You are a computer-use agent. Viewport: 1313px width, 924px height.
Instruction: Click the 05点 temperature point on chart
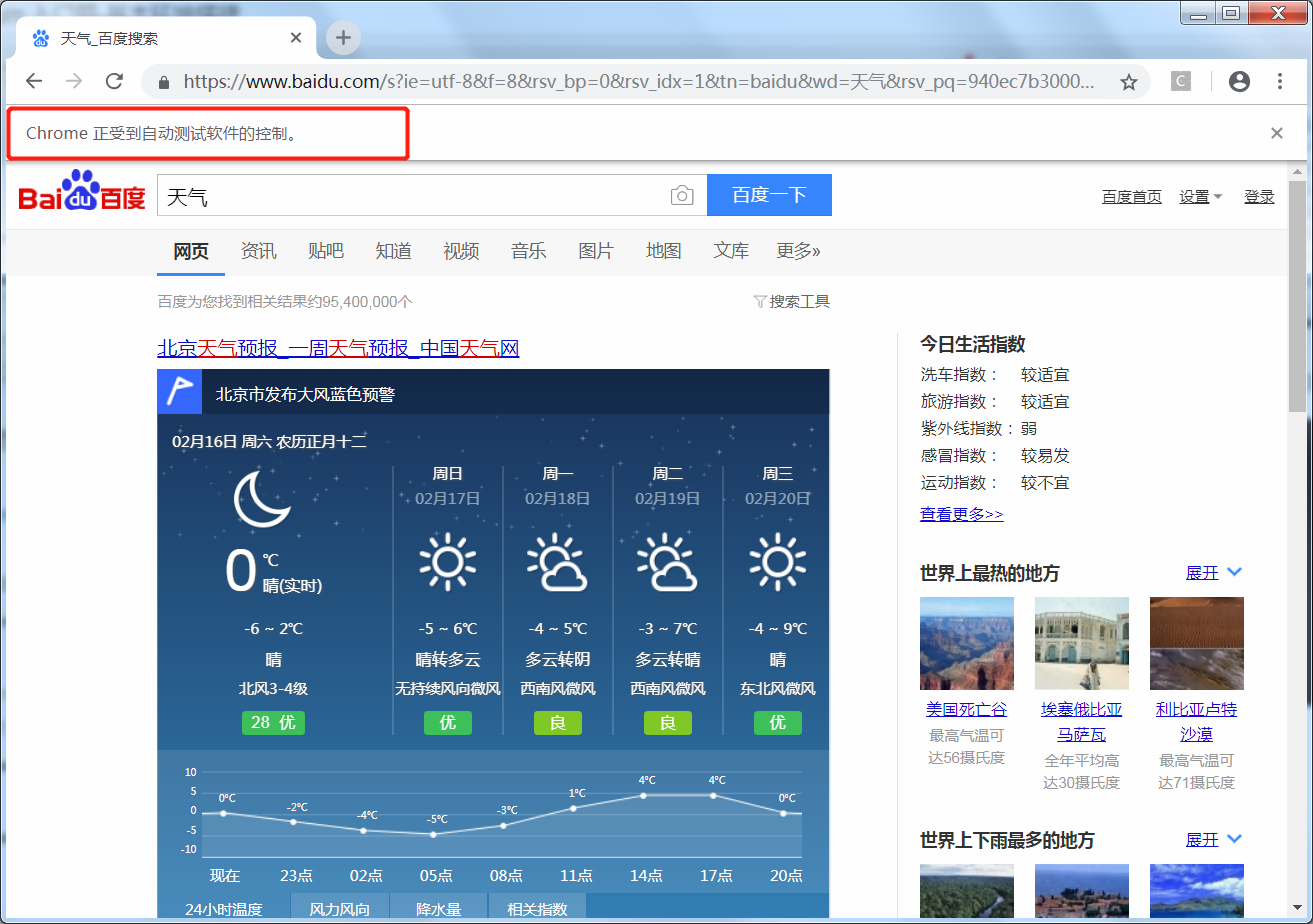(433, 834)
